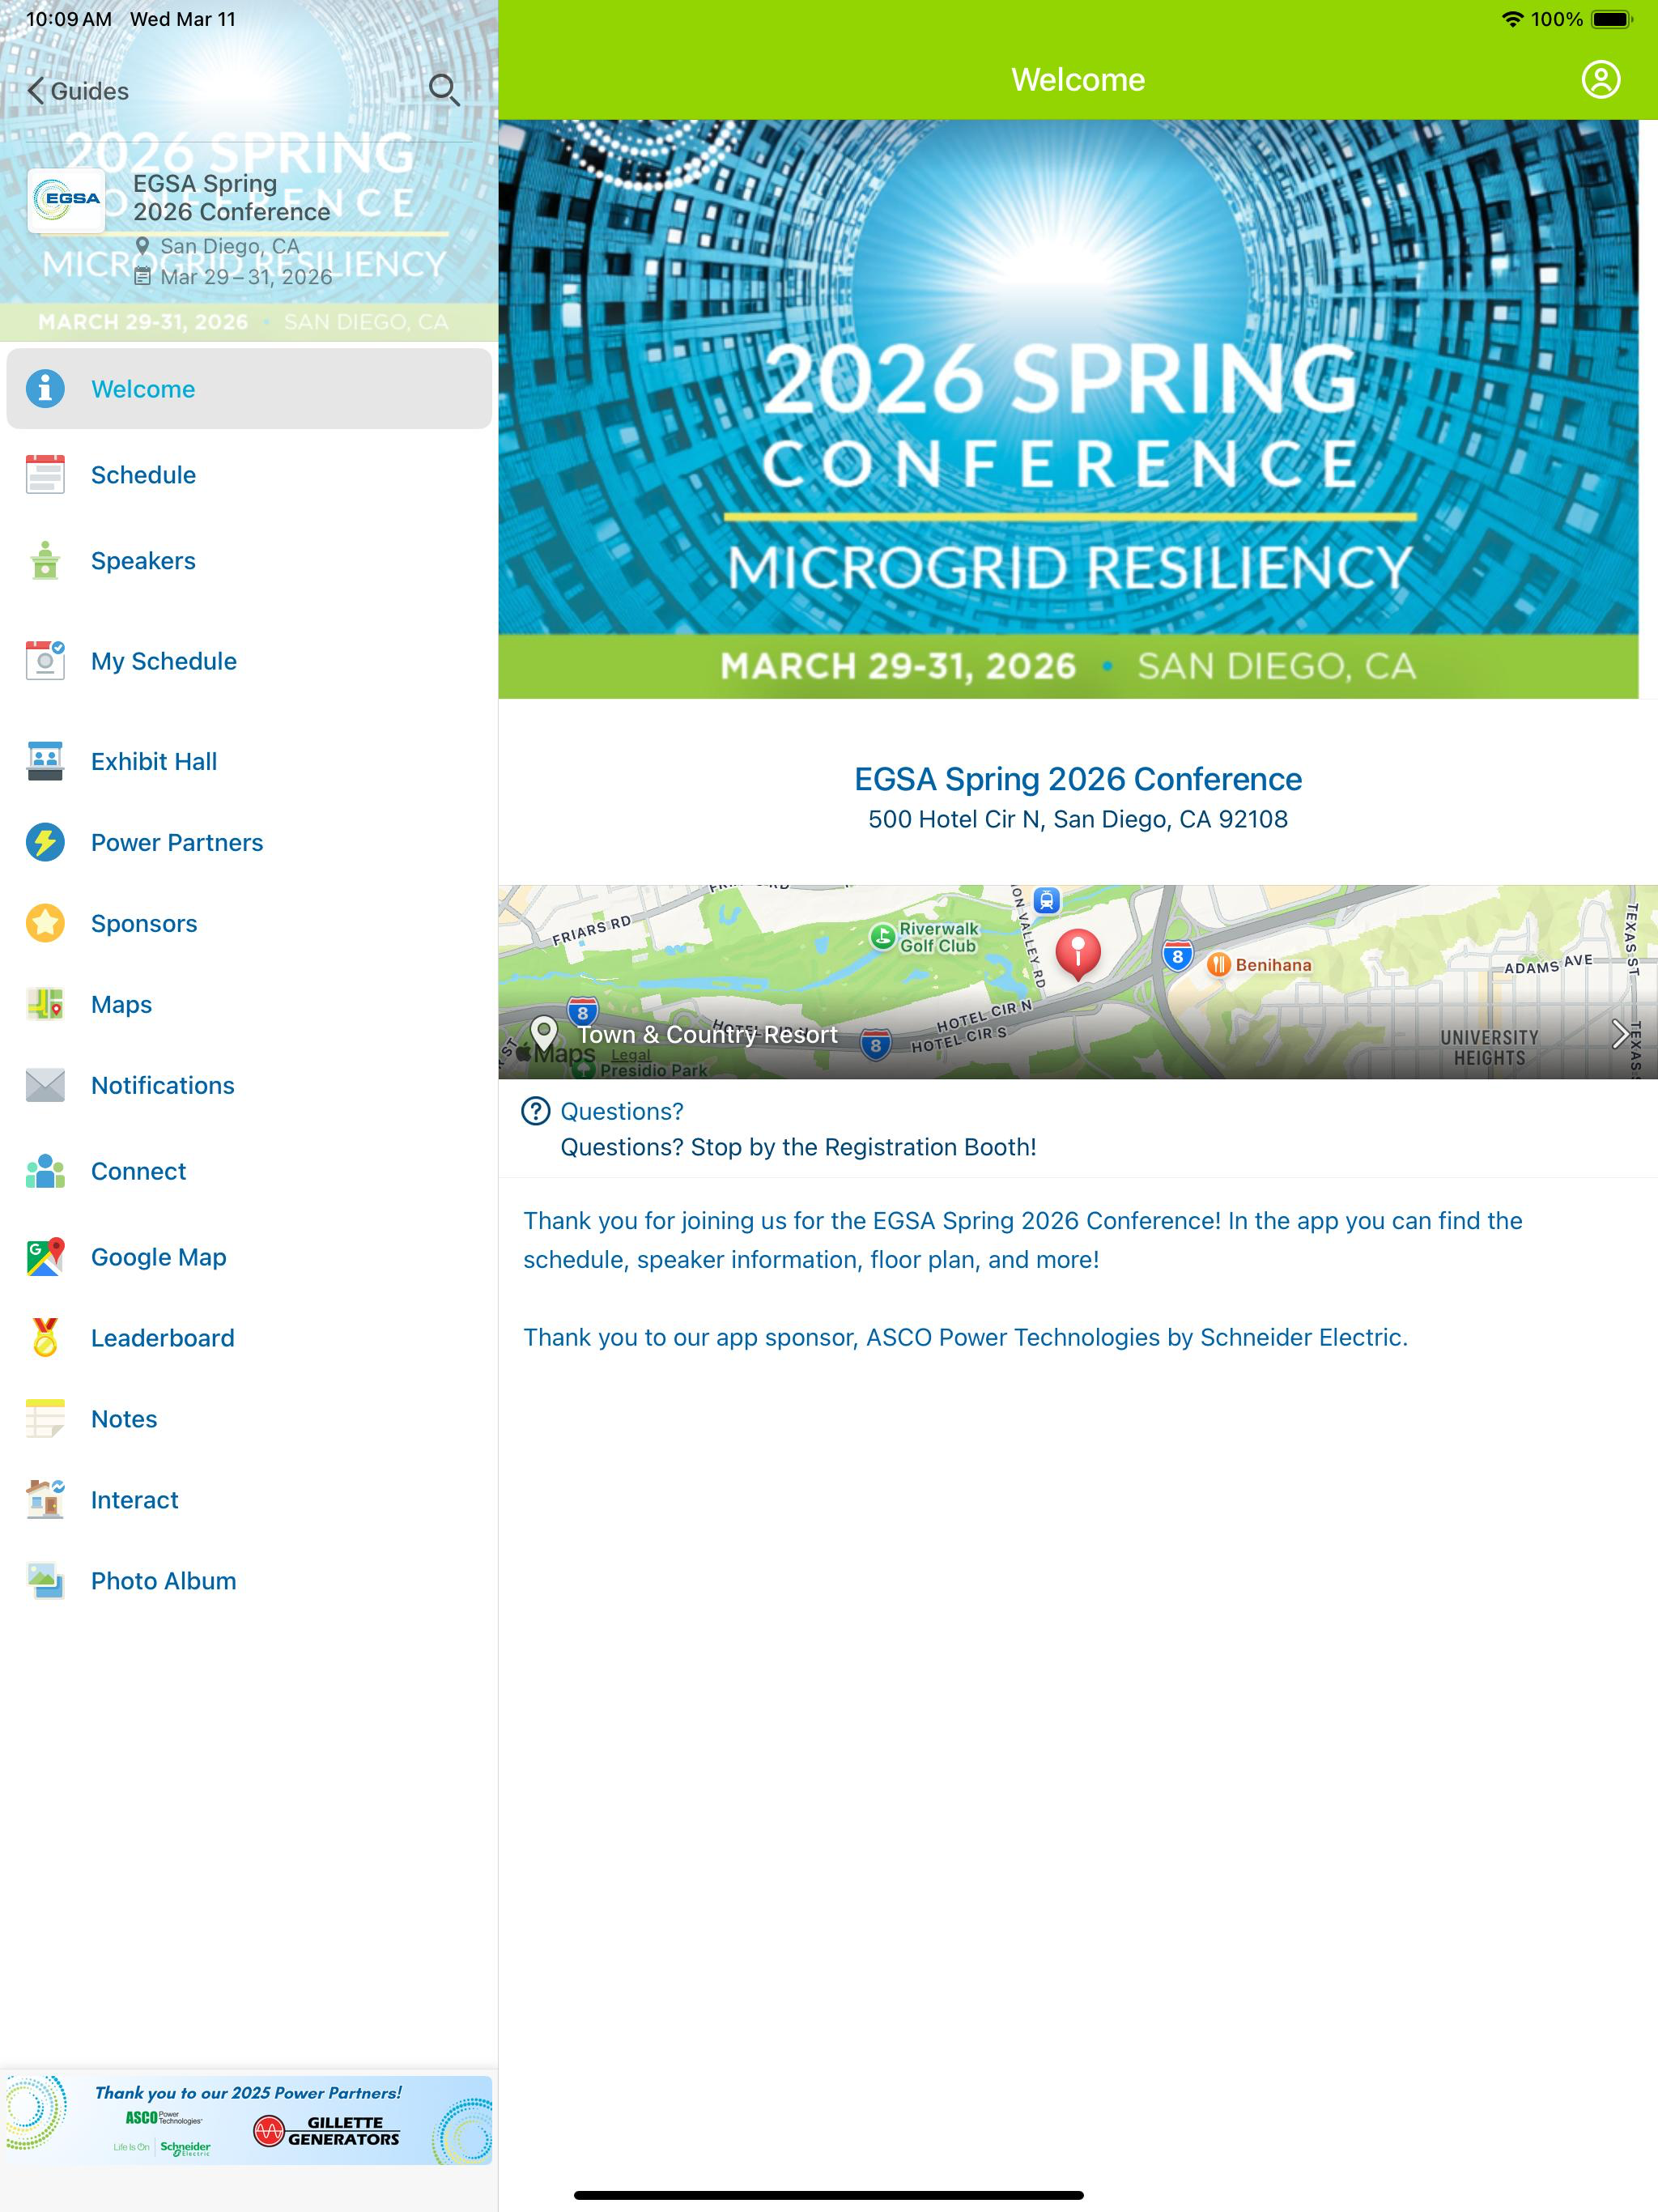Open My Schedule
The width and height of the screenshot is (1658, 2212).
(x=249, y=660)
